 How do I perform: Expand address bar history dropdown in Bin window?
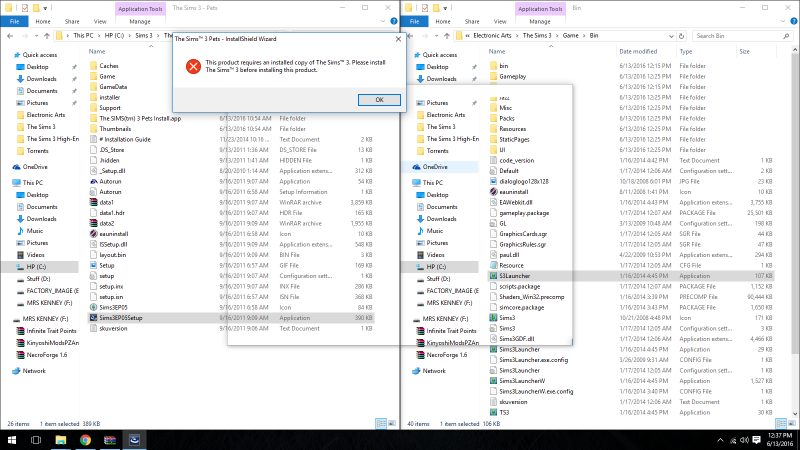pyautogui.click(x=671, y=36)
